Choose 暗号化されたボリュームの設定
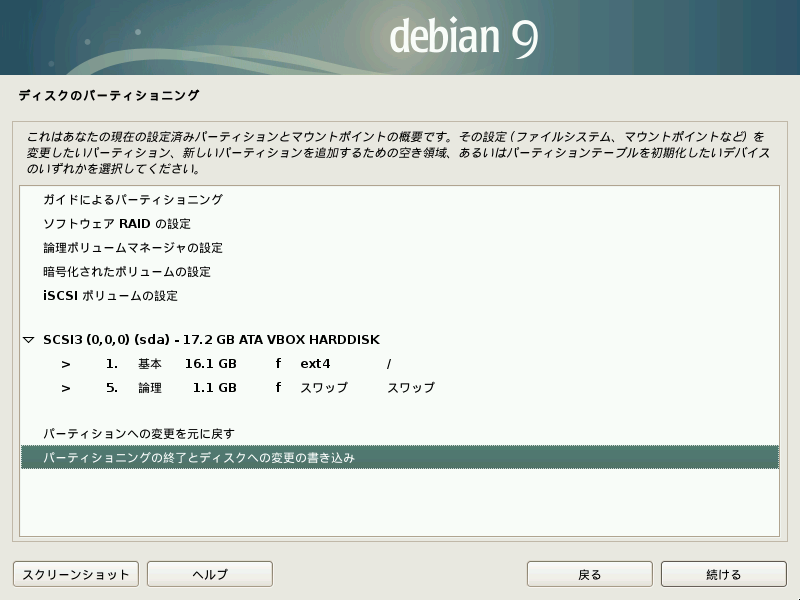 pyautogui.click(x=126, y=272)
